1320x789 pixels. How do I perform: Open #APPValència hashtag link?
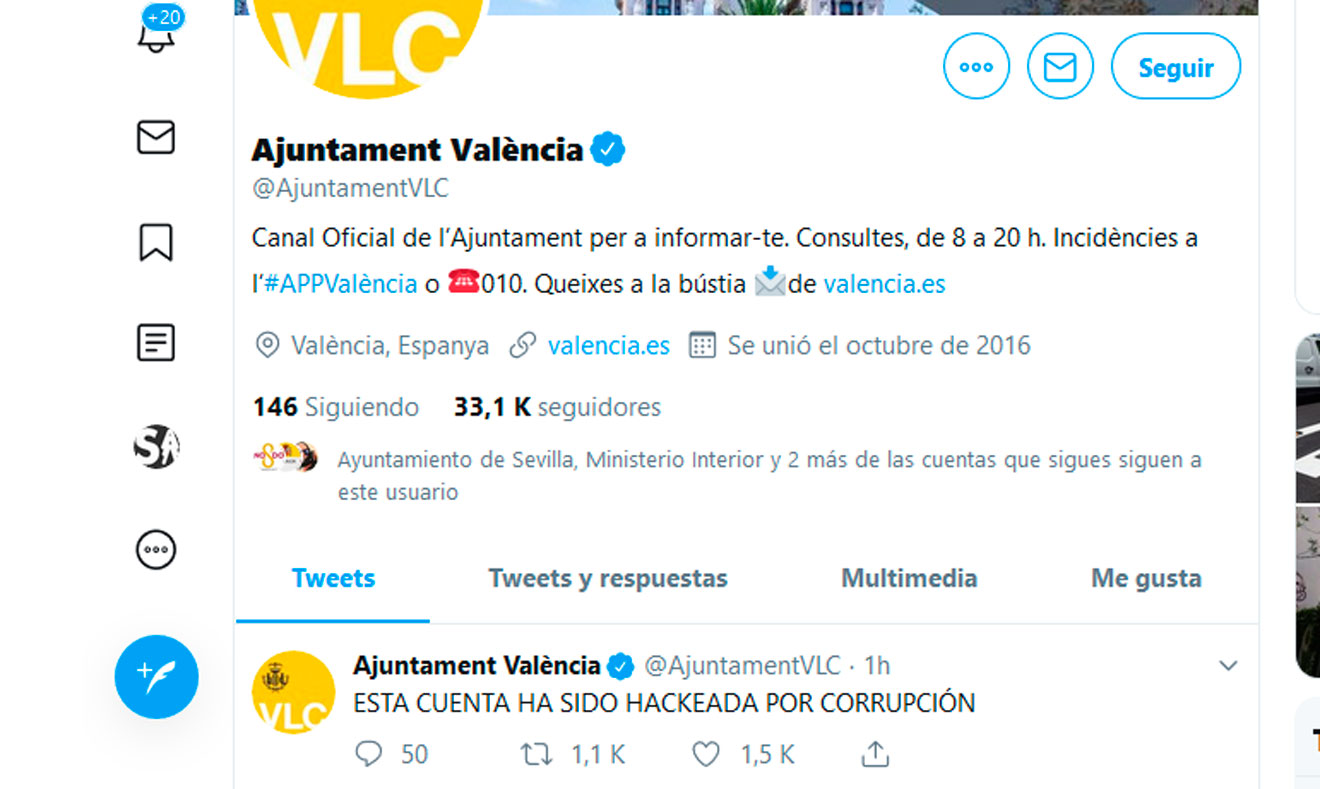[341, 284]
